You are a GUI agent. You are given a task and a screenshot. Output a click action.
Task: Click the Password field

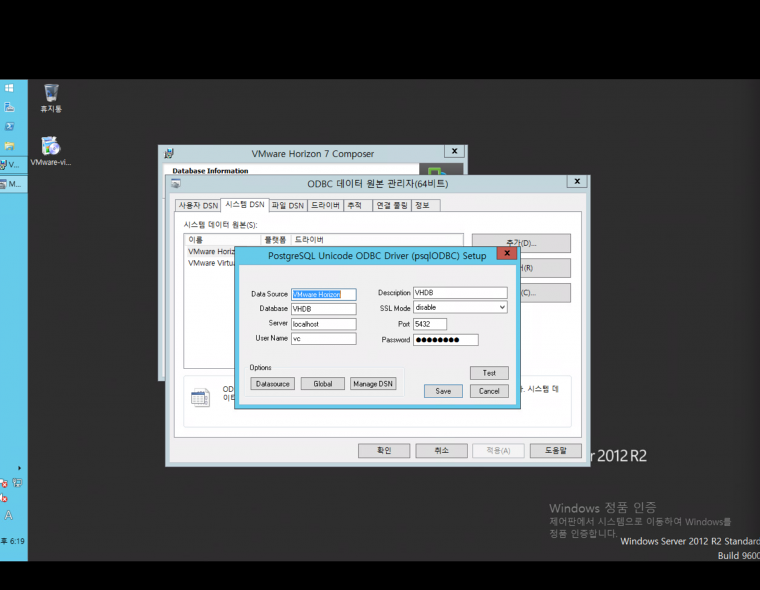pyautogui.click(x=445, y=340)
